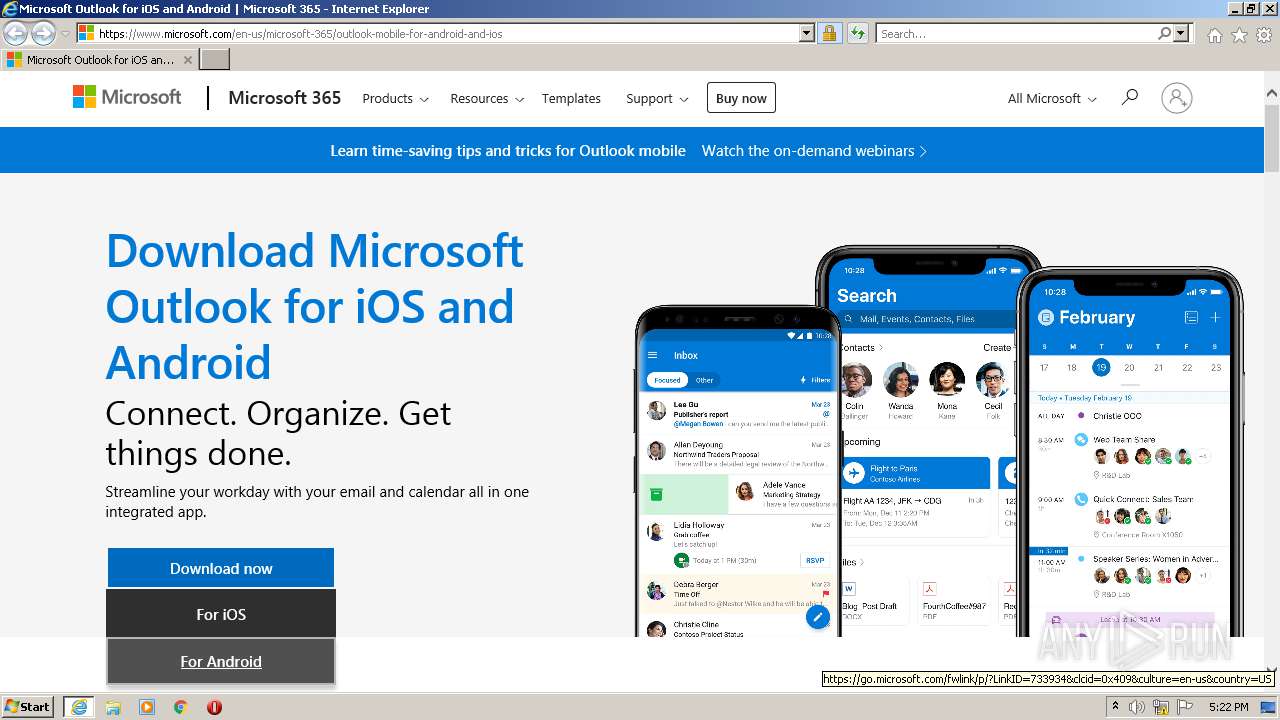Click the browser Forward arrow button
The height and width of the screenshot is (720, 1280).
click(43, 33)
